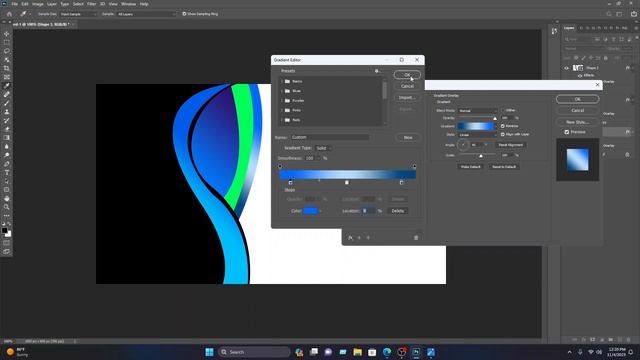Click the blue stop Color swatch
The width and height of the screenshot is (640, 360).
pos(310,211)
